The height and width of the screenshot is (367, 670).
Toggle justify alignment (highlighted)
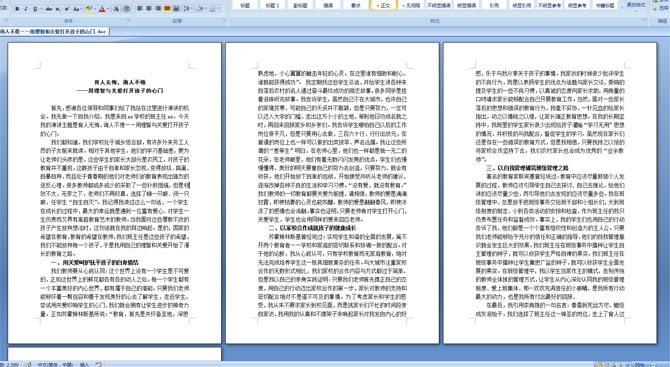point(167,8)
